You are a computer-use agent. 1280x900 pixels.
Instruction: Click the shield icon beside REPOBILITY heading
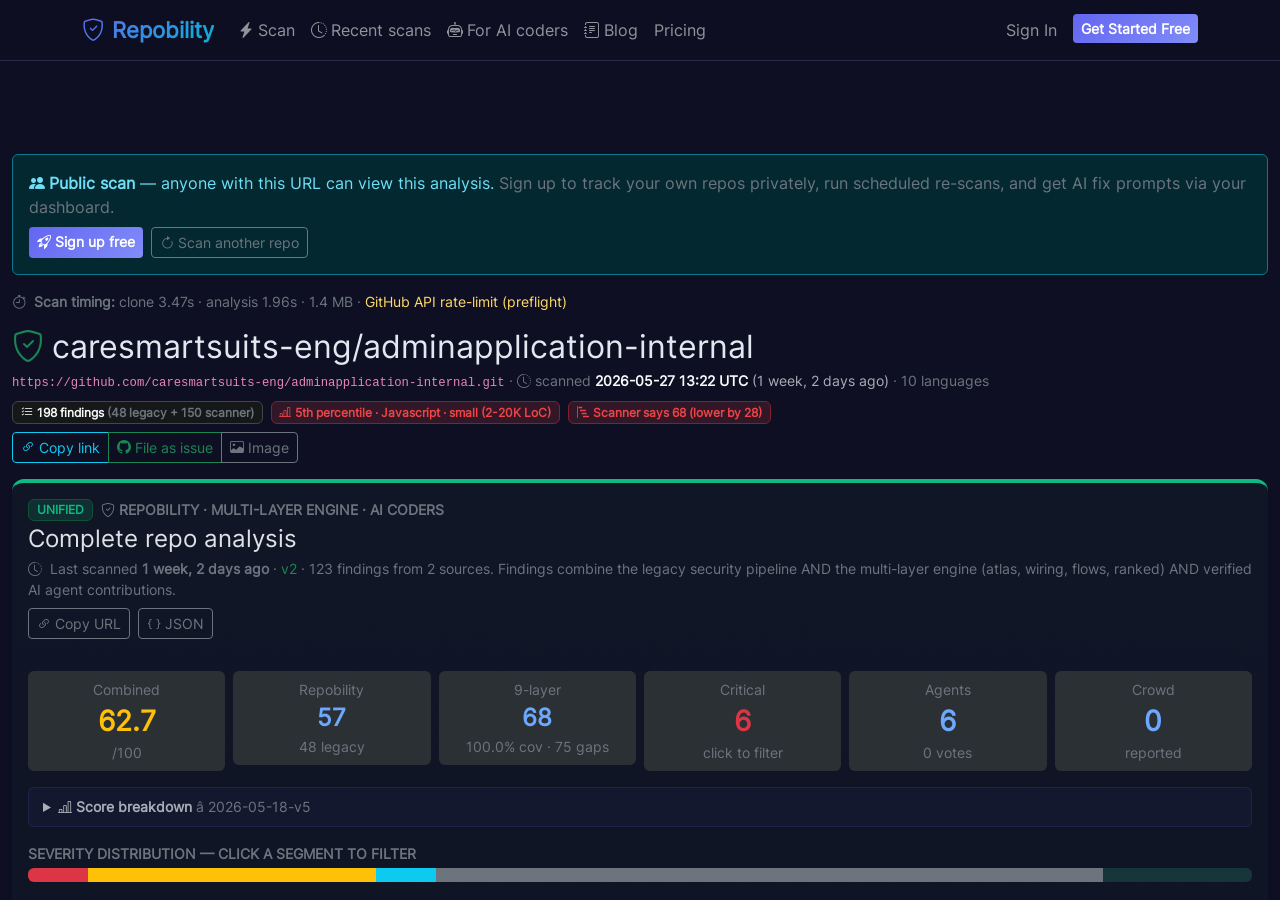(x=108, y=510)
